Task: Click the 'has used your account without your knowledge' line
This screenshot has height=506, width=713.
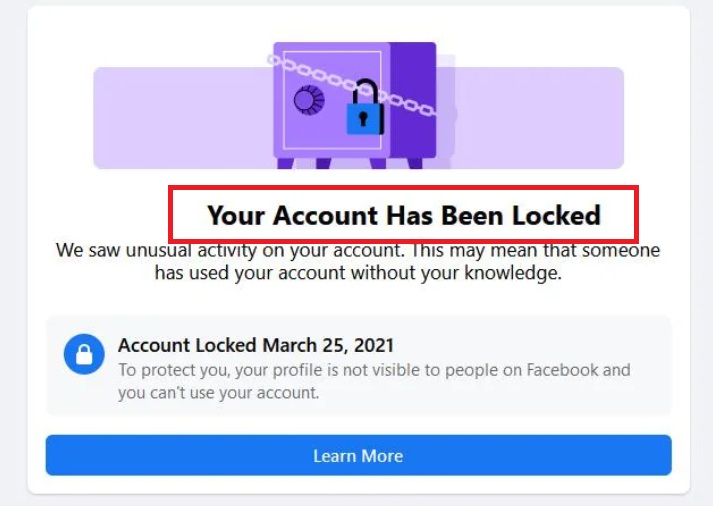Action: coord(358,272)
